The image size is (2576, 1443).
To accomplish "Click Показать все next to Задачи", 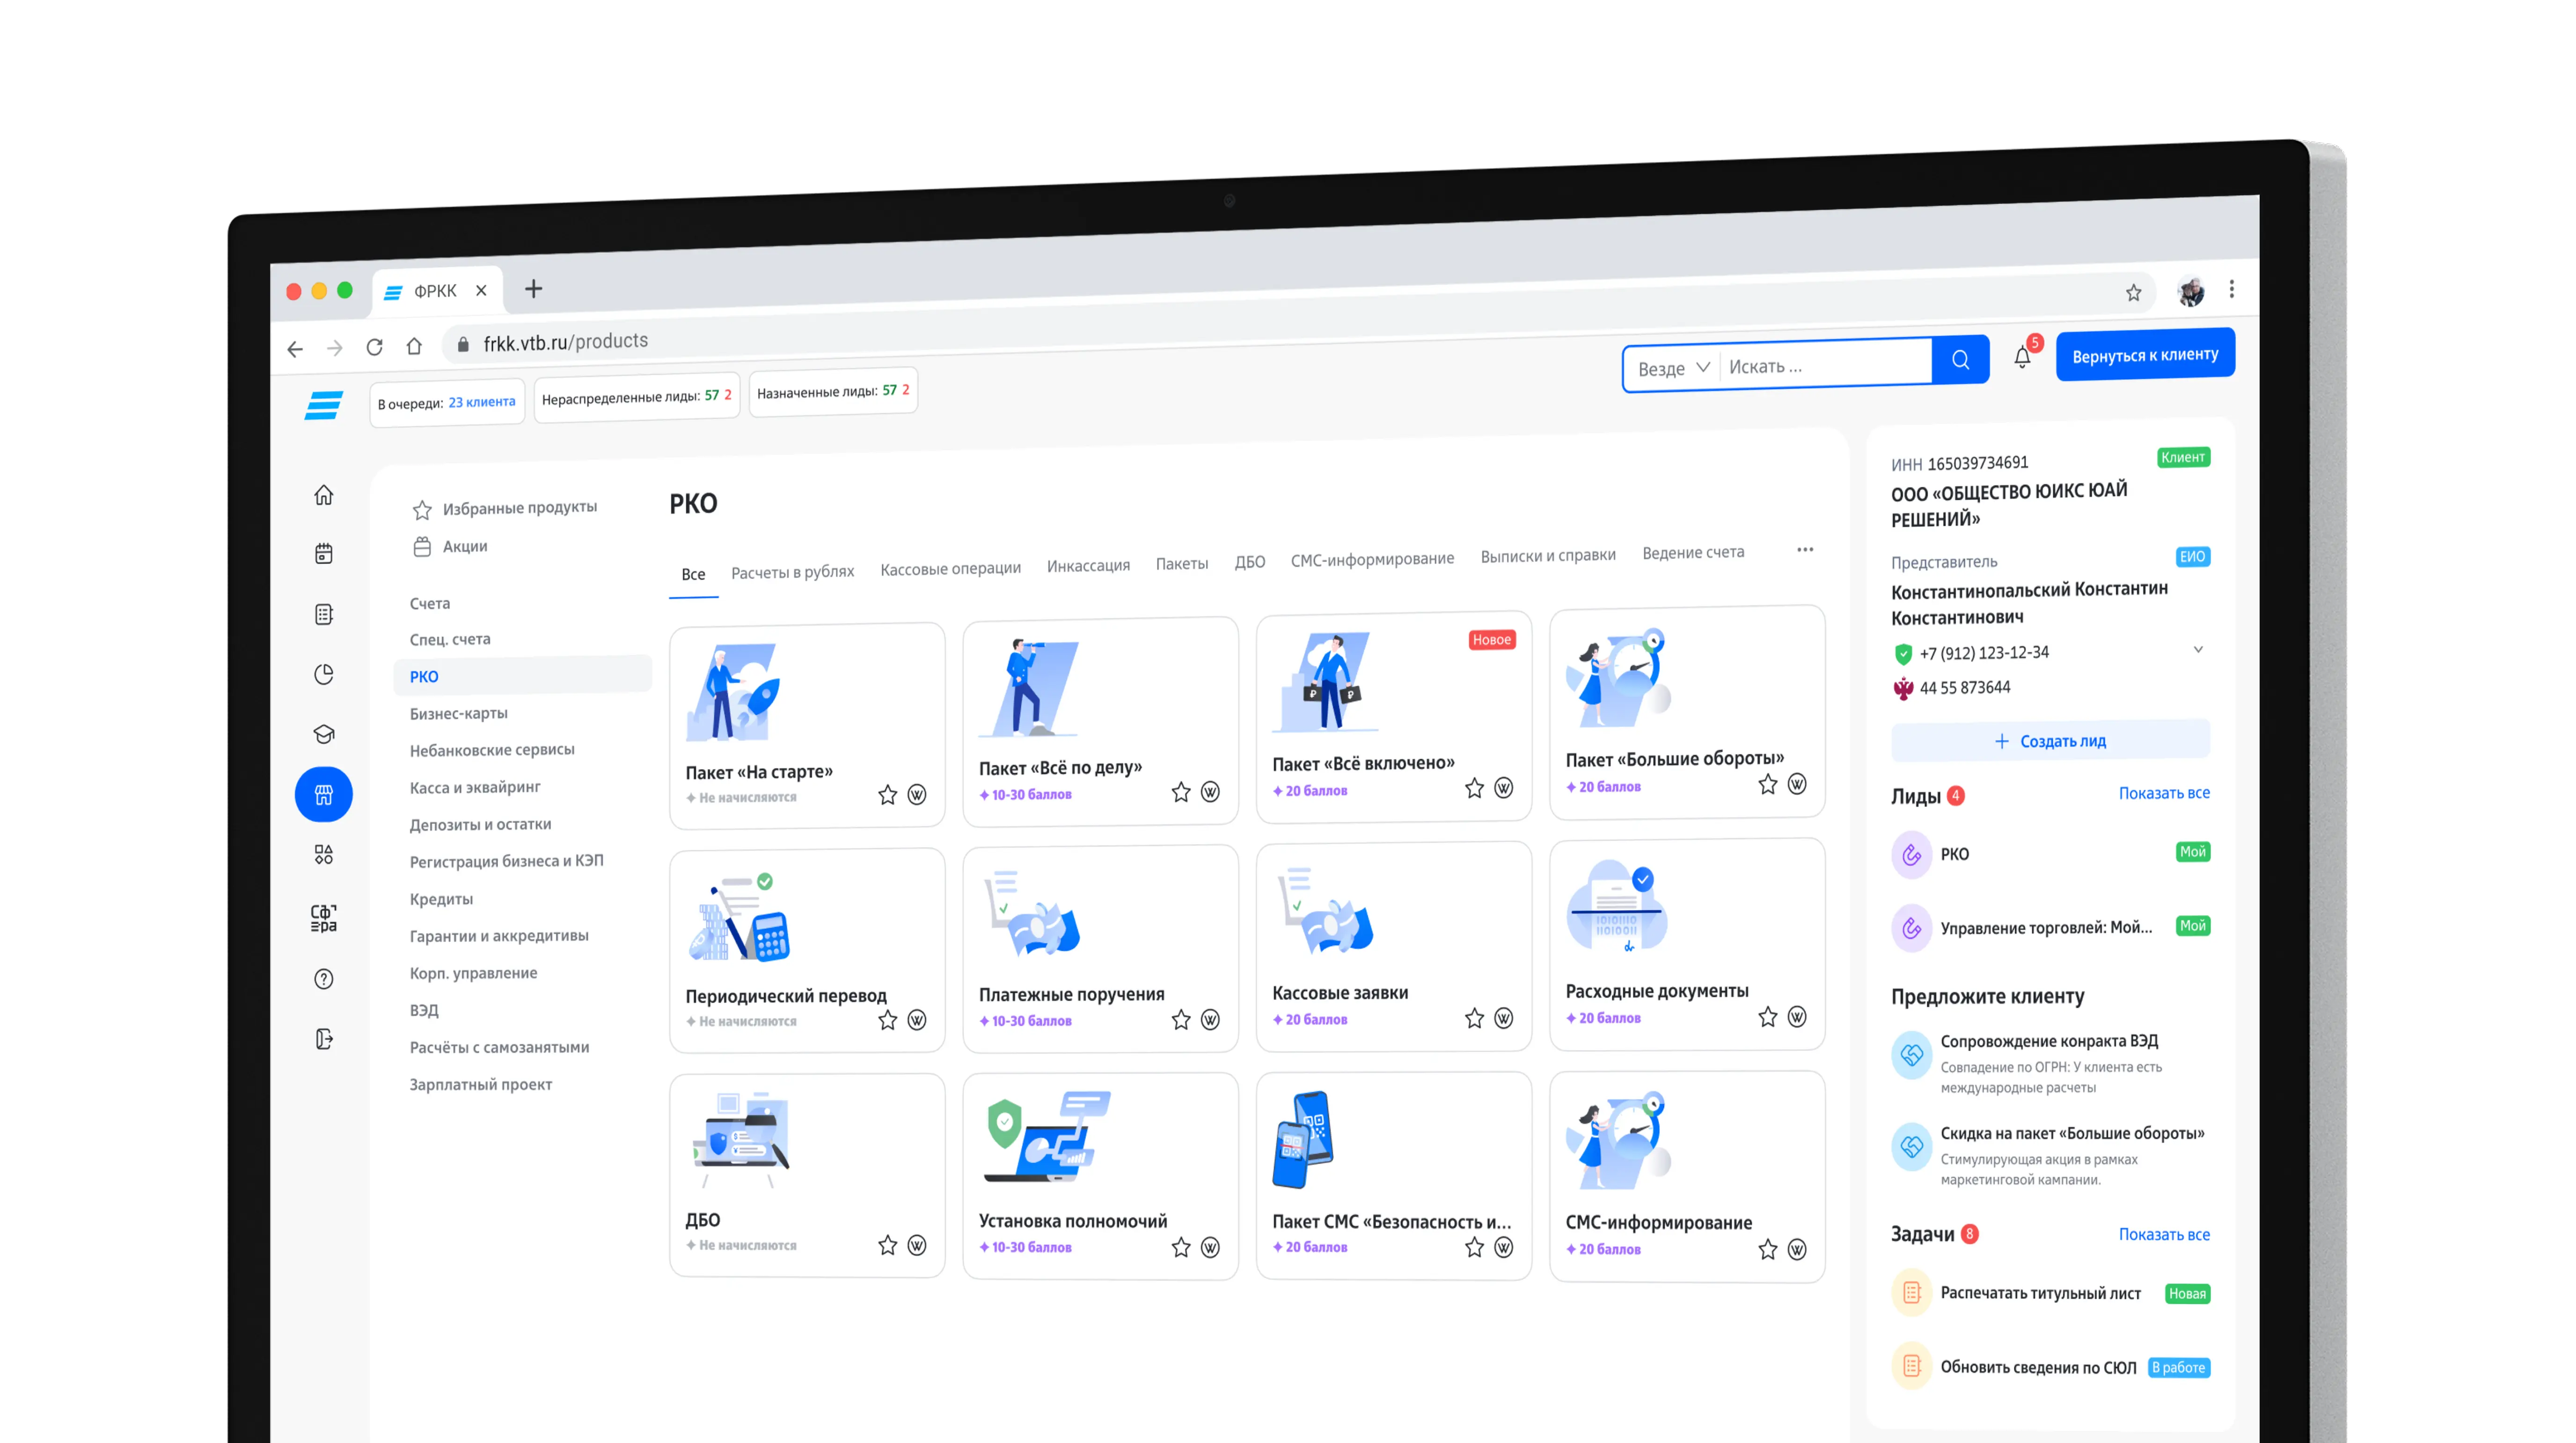I will [x=2164, y=1234].
